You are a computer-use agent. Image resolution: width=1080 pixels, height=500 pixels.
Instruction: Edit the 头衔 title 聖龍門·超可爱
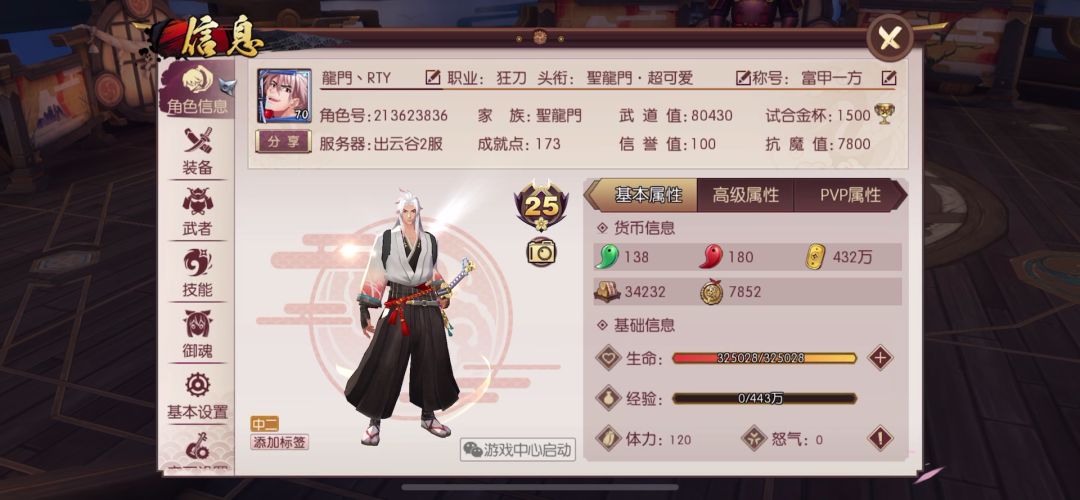coord(742,78)
